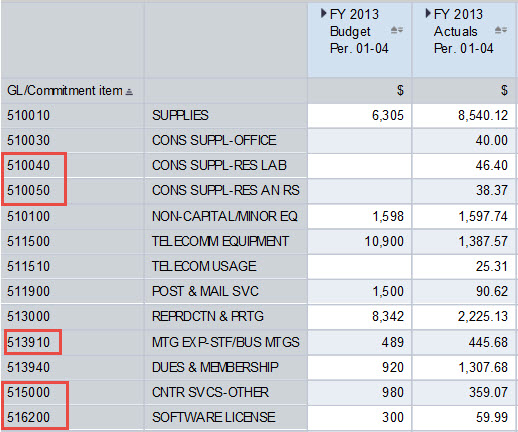Expand the FY 2013 Budget column triangle
This screenshot has height=432, width=518.
coord(323,14)
